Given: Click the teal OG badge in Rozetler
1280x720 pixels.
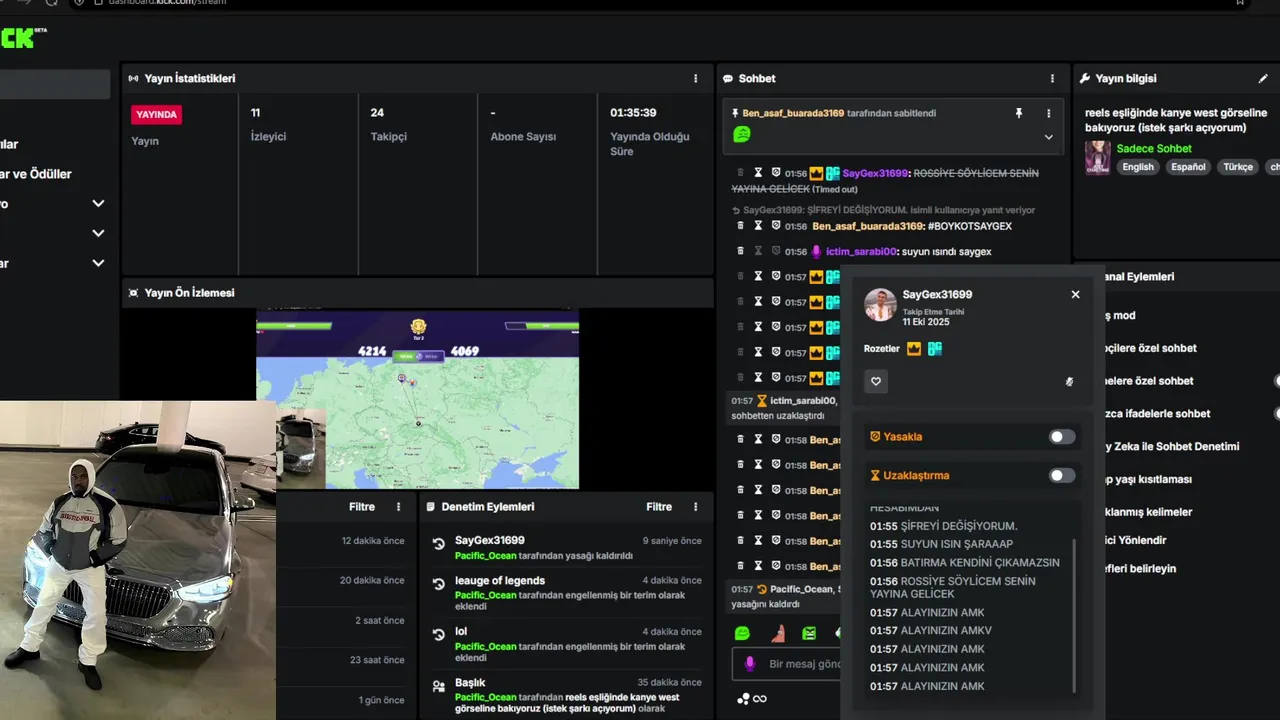Looking at the screenshot, I should (x=935, y=349).
